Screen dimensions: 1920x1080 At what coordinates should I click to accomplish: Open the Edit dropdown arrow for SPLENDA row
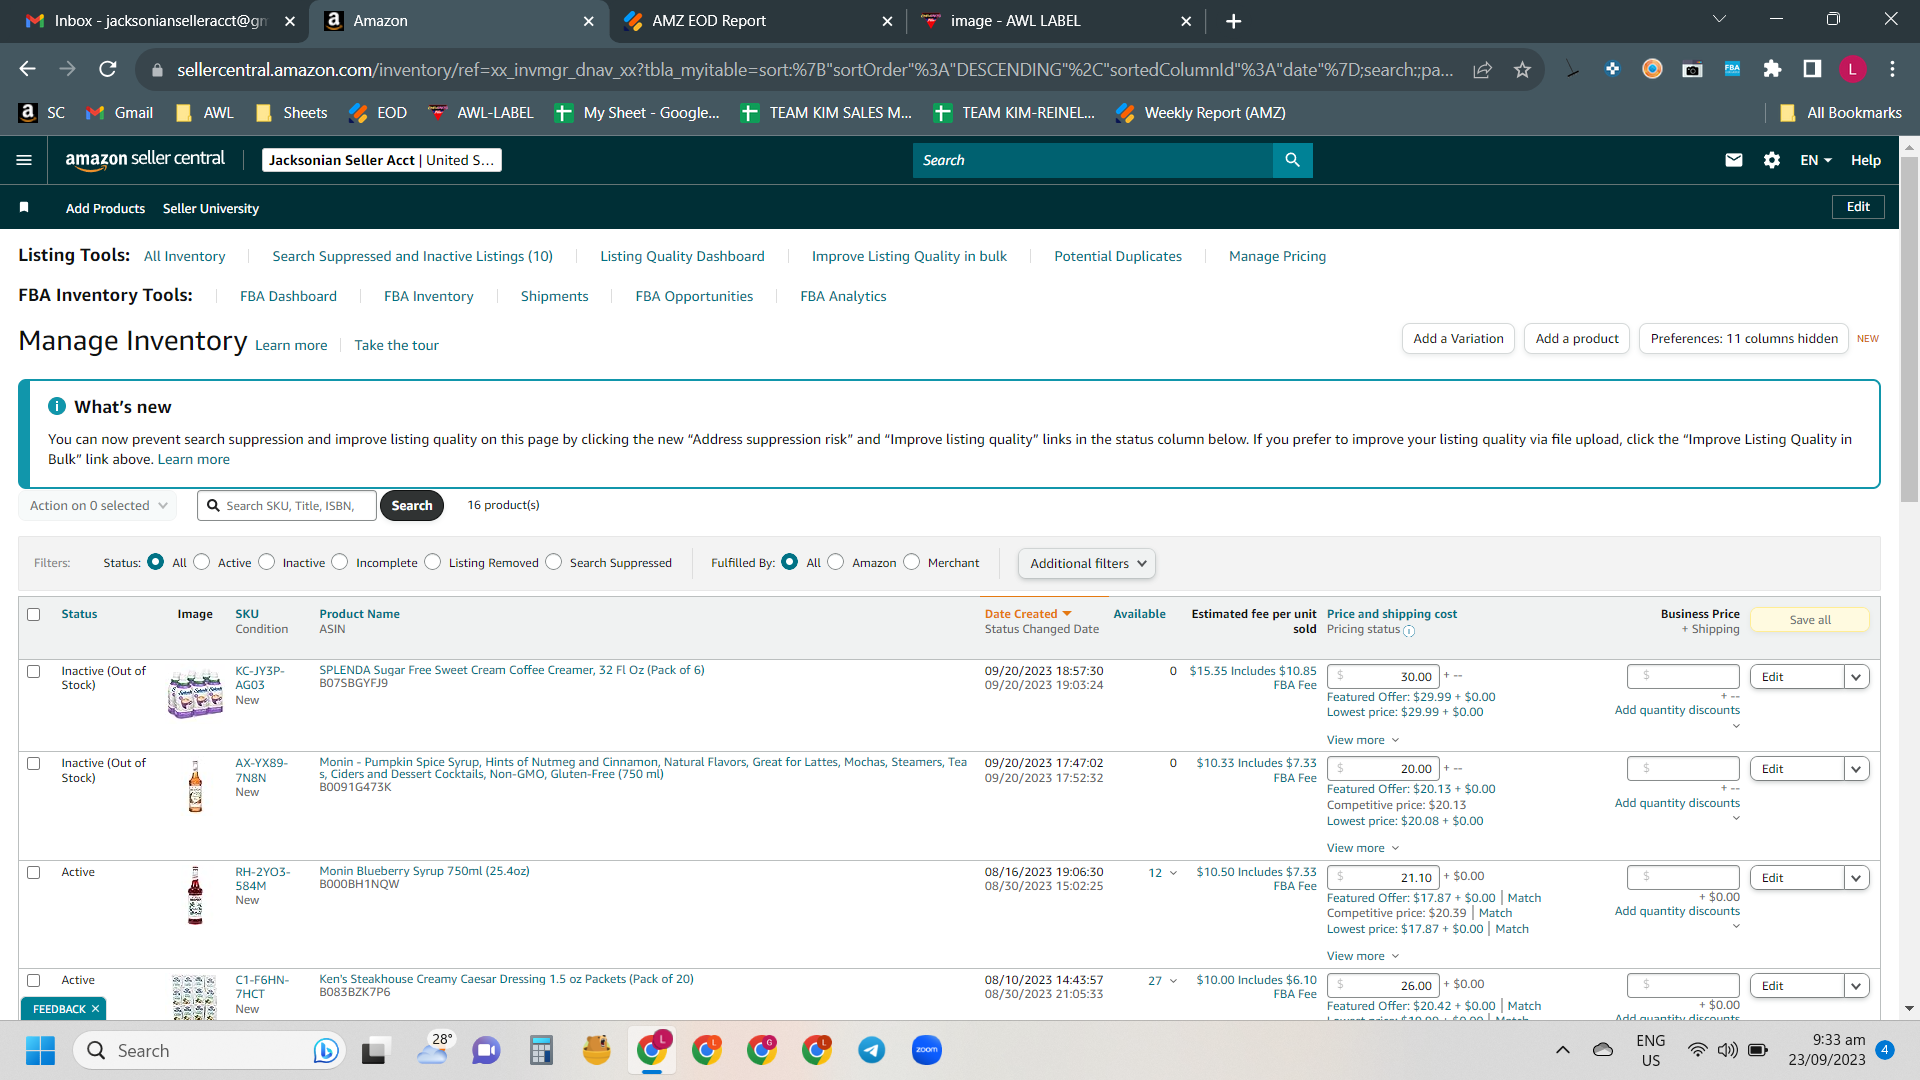tap(1857, 677)
